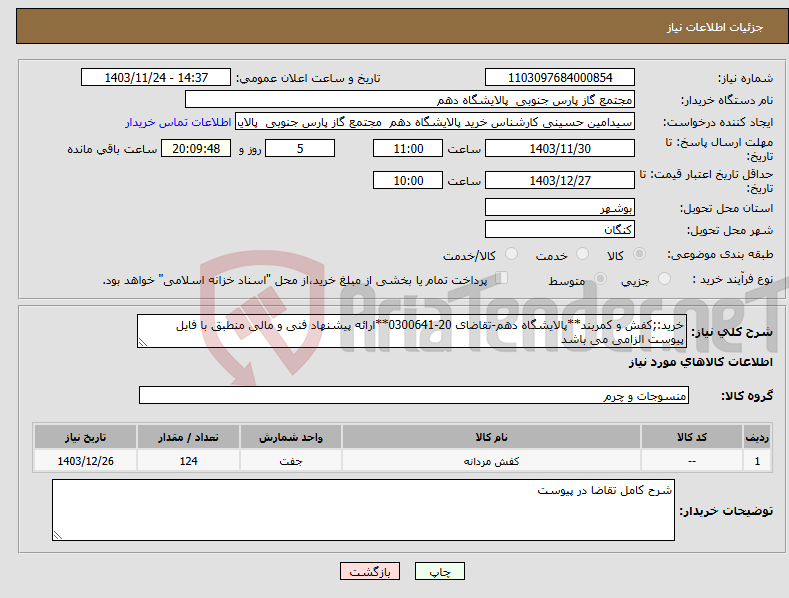This screenshot has width=789, height=598.
Task: Toggle the Islamic treasury payment checkbox
Action: (x=502, y=277)
